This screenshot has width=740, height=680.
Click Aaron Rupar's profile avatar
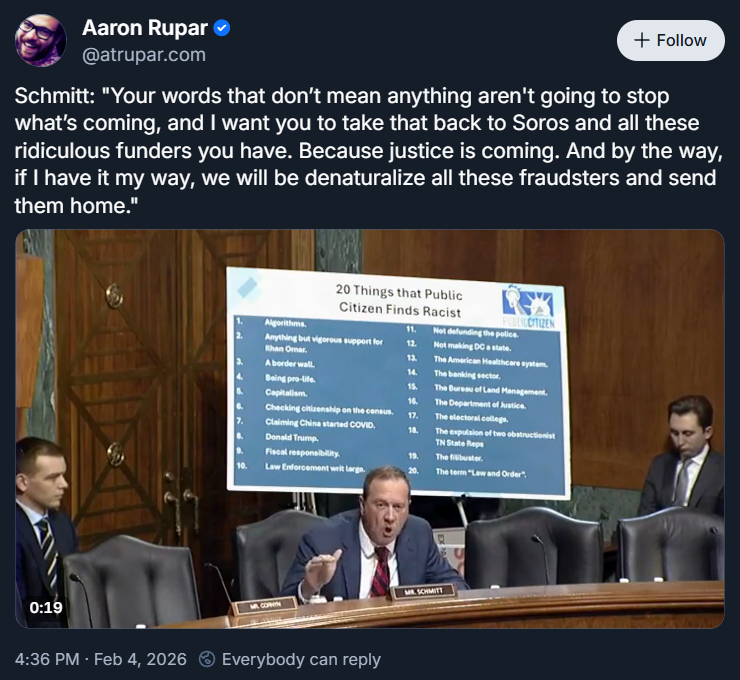pyautogui.click(x=41, y=41)
